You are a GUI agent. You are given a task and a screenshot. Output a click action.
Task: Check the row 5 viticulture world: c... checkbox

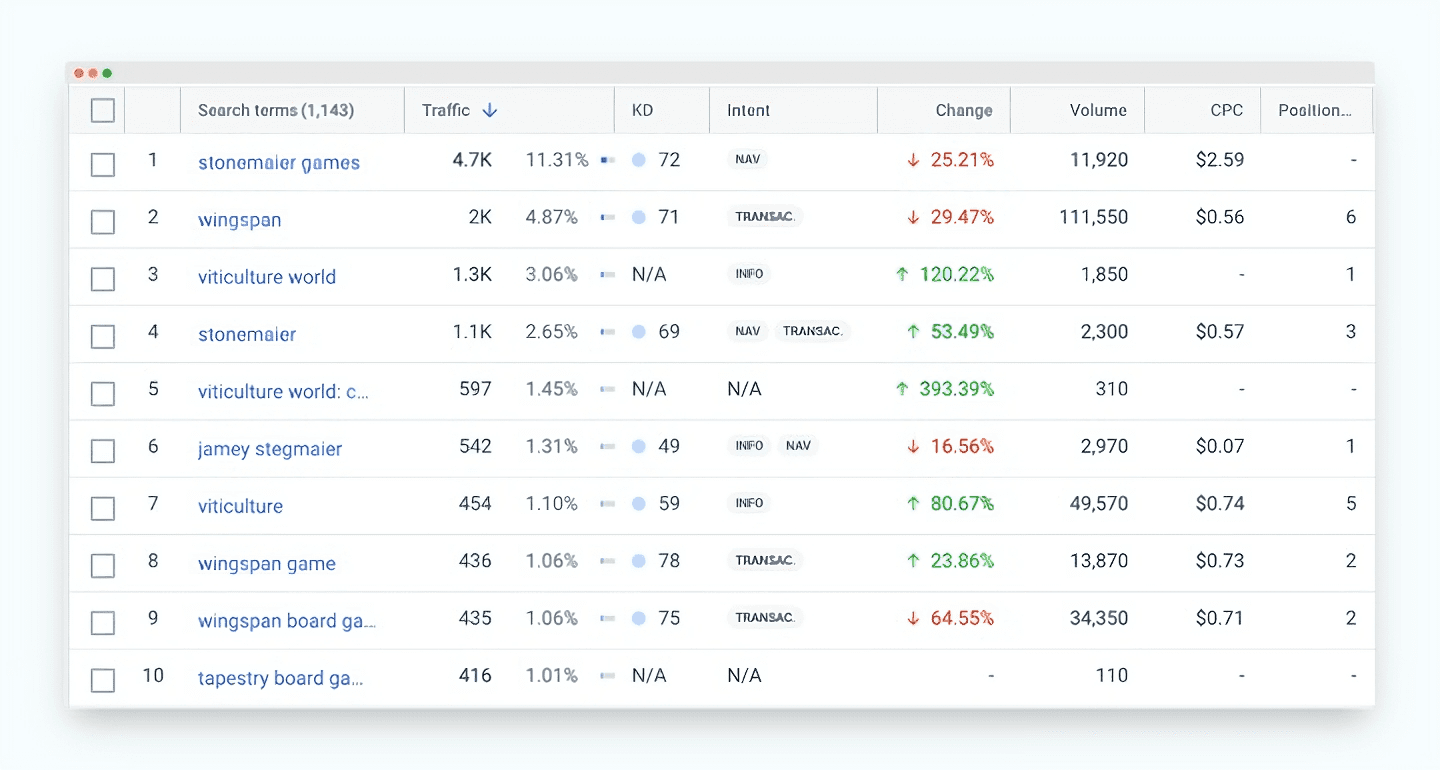click(103, 394)
